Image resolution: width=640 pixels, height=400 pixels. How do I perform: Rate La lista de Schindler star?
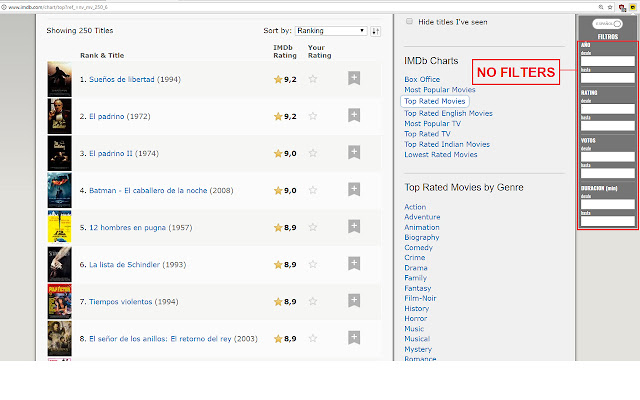click(313, 264)
